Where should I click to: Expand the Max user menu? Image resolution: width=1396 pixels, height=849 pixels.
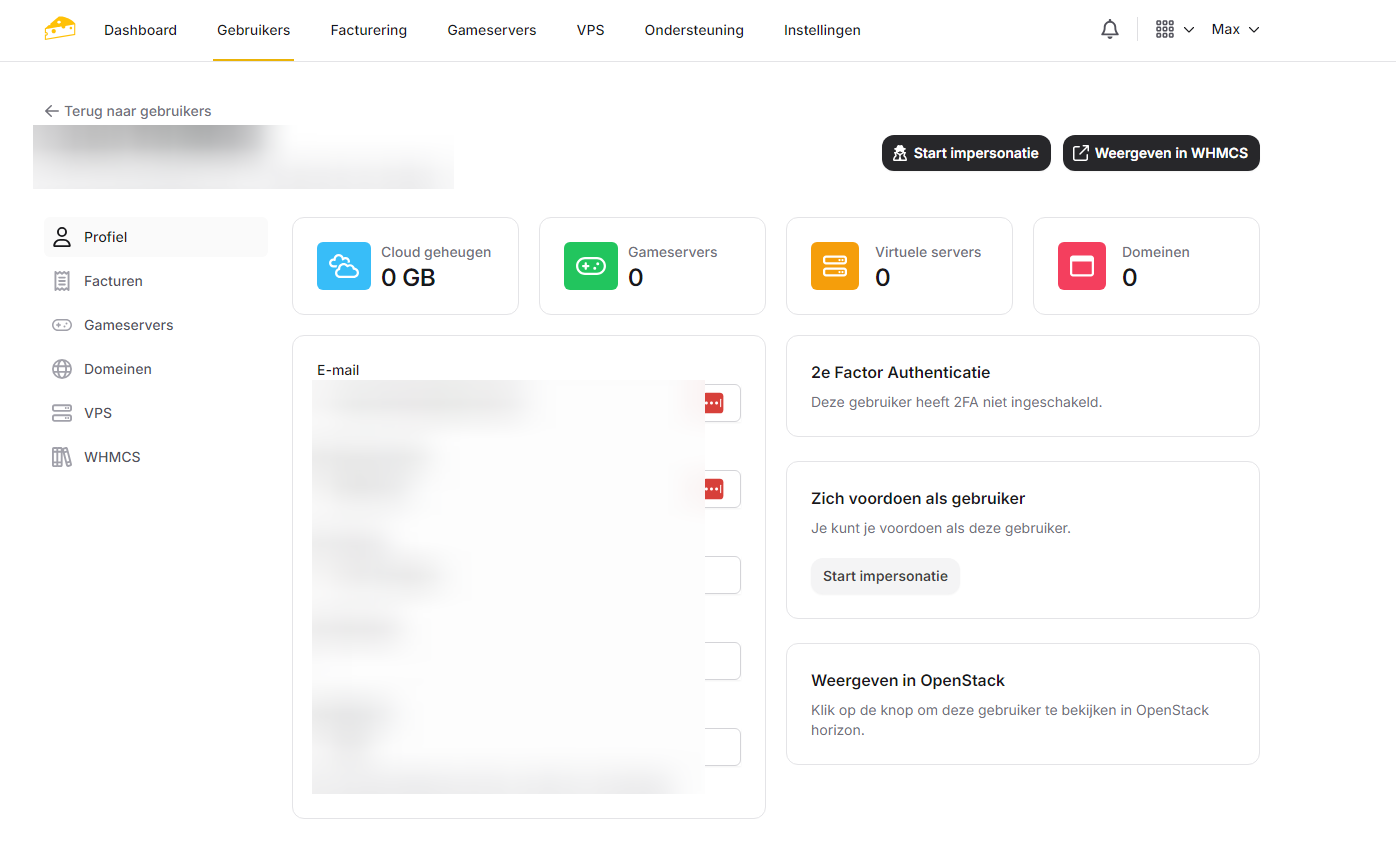click(1235, 30)
